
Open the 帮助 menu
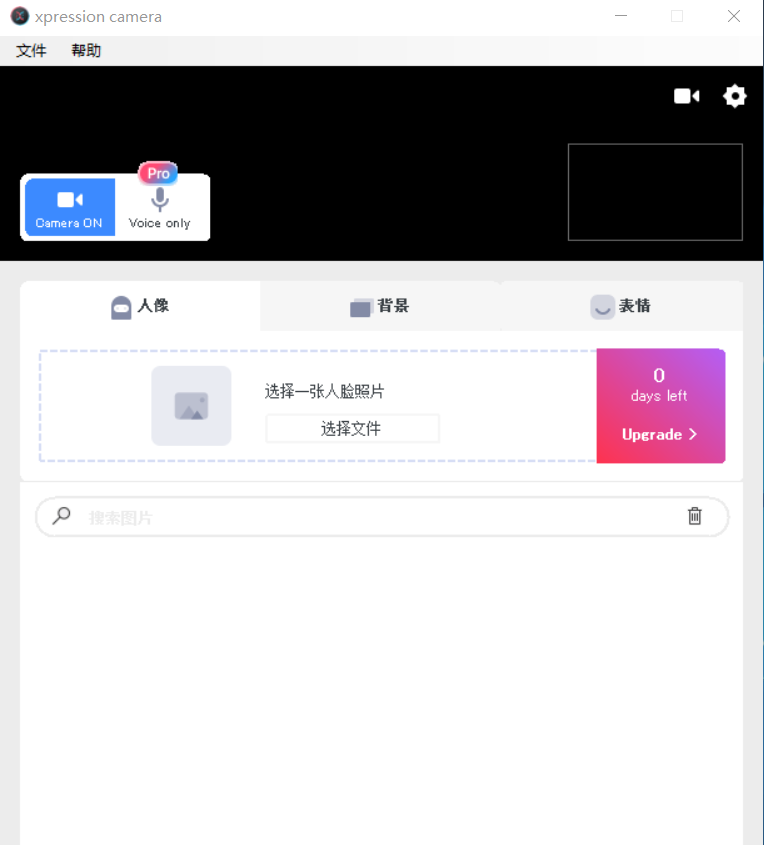pyautogui.click(x=86, y=51)
